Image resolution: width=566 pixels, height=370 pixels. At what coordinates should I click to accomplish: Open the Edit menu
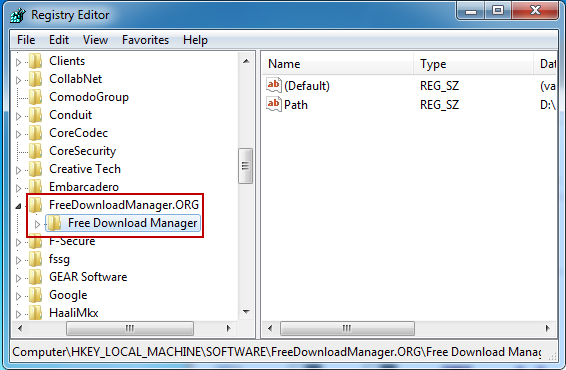(59, 40)
